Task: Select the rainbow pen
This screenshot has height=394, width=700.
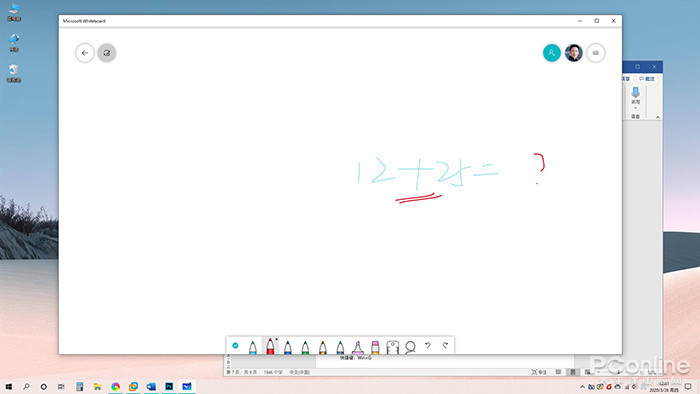Action: coord(322,347)
